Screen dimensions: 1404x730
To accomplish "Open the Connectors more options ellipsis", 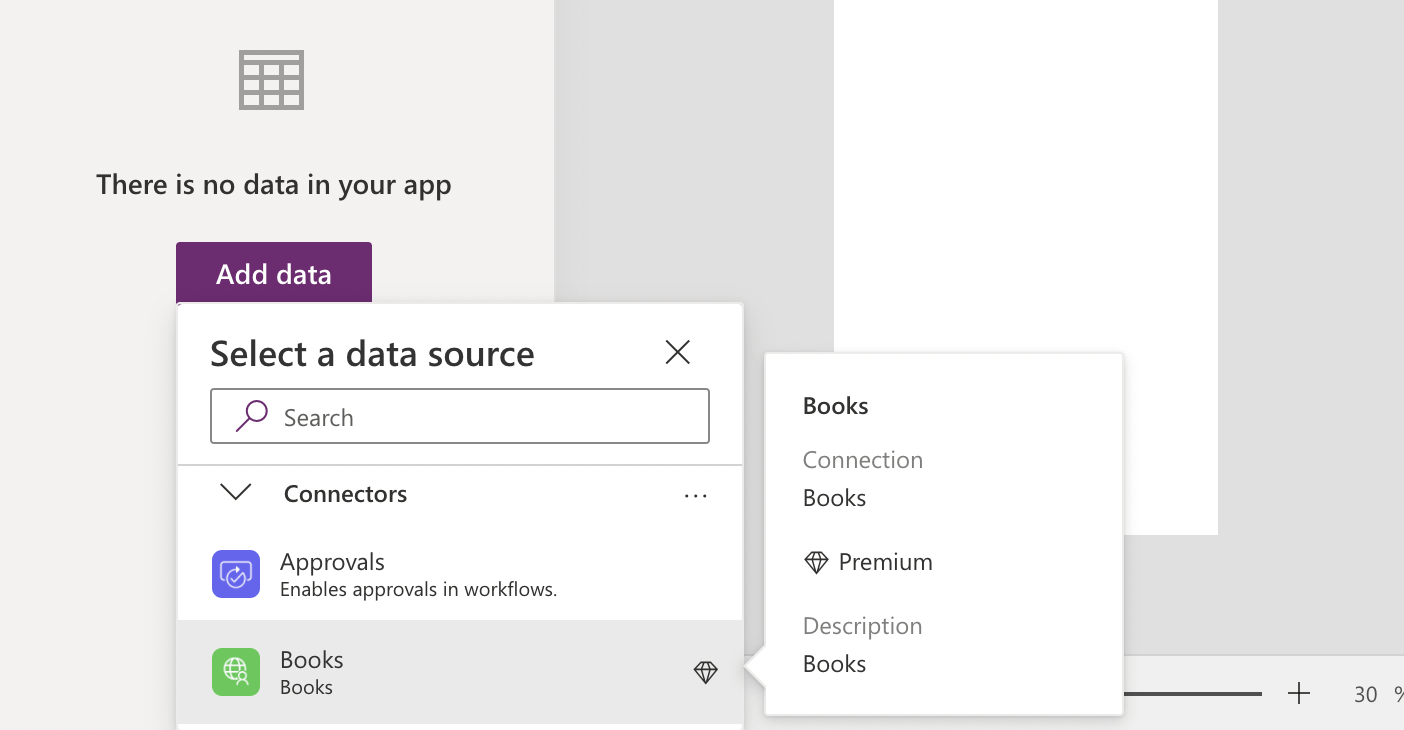I will tap(696, 495).
